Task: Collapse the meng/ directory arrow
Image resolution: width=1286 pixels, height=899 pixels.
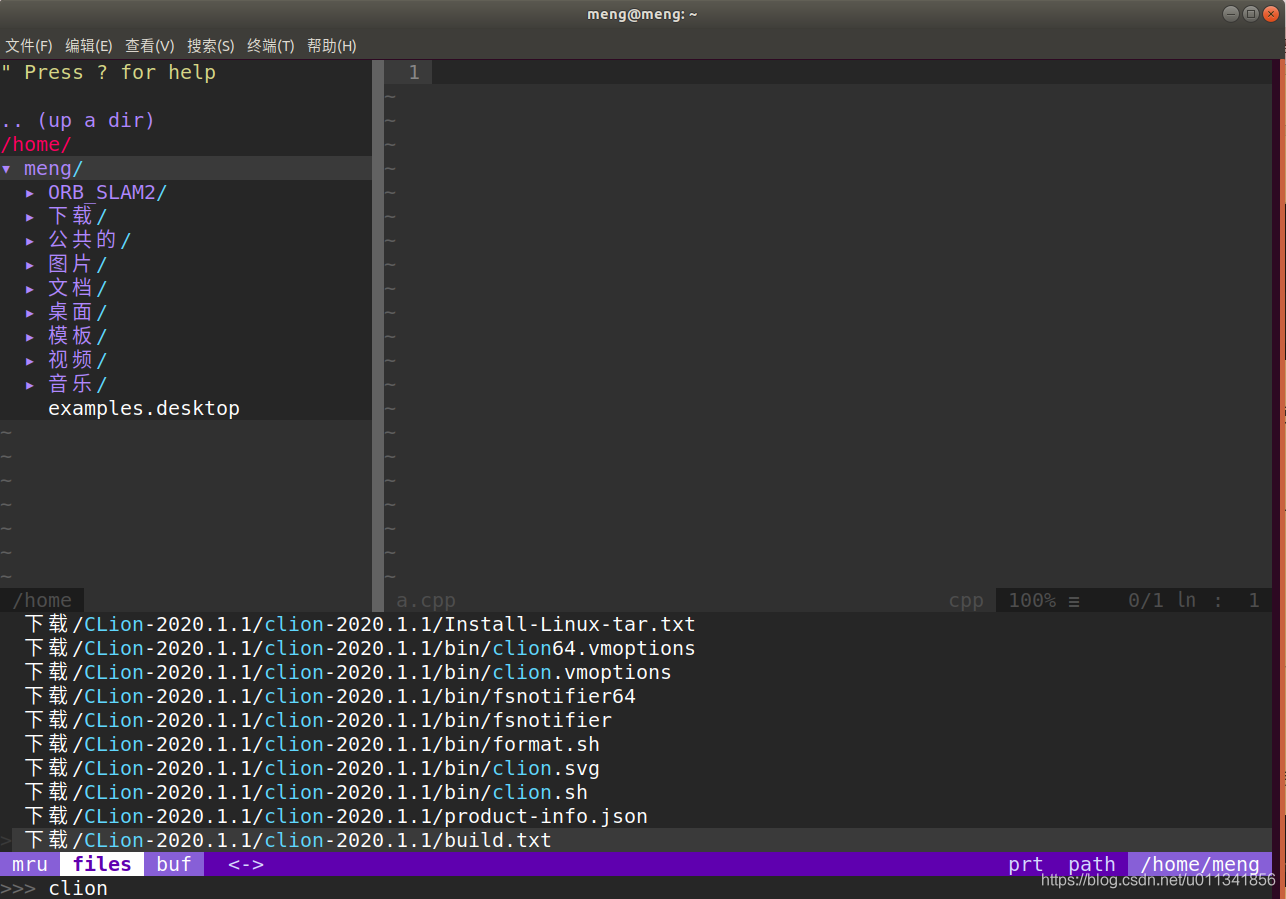Action: tap(6, 168)
